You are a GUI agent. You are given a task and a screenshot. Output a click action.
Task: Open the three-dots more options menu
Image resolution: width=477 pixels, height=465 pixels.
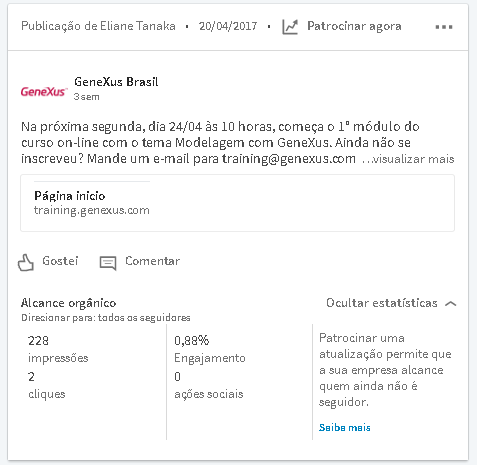[x=444, y=27]
